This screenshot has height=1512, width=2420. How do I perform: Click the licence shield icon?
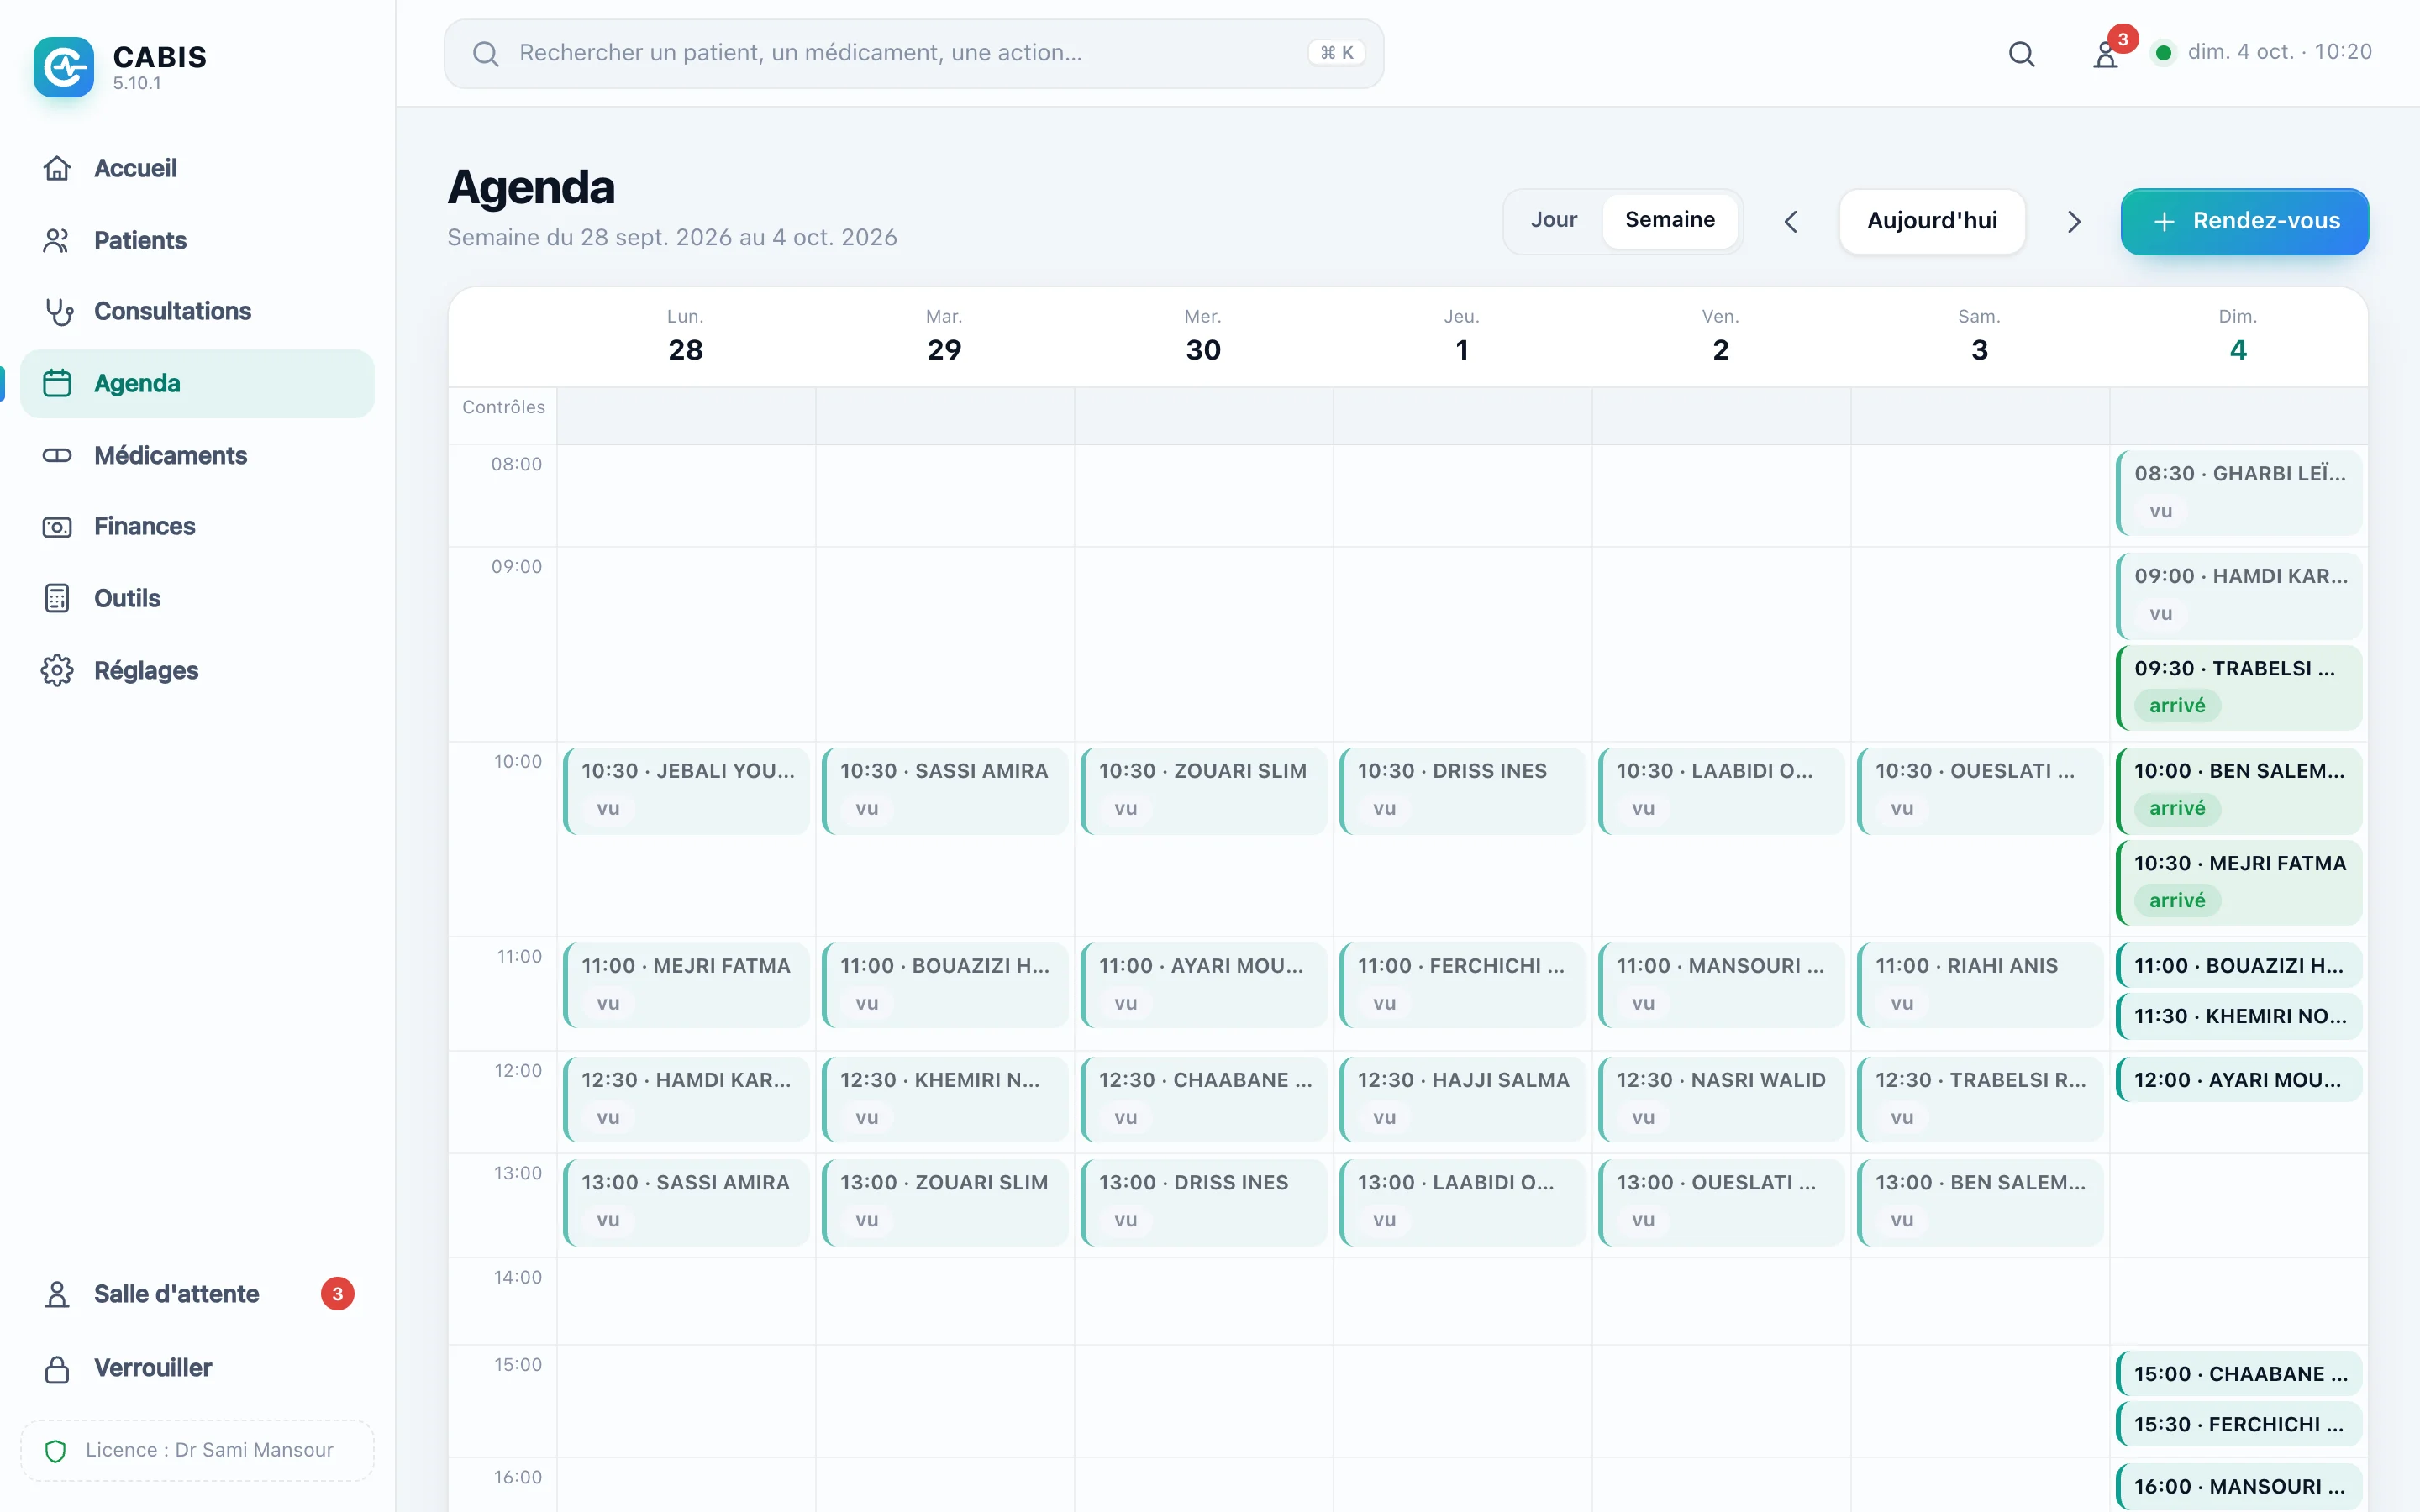(56, 1450)
